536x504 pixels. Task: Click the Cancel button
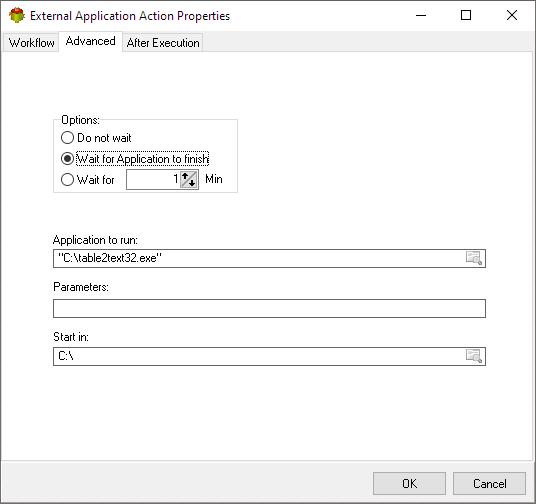coord(489,483)
